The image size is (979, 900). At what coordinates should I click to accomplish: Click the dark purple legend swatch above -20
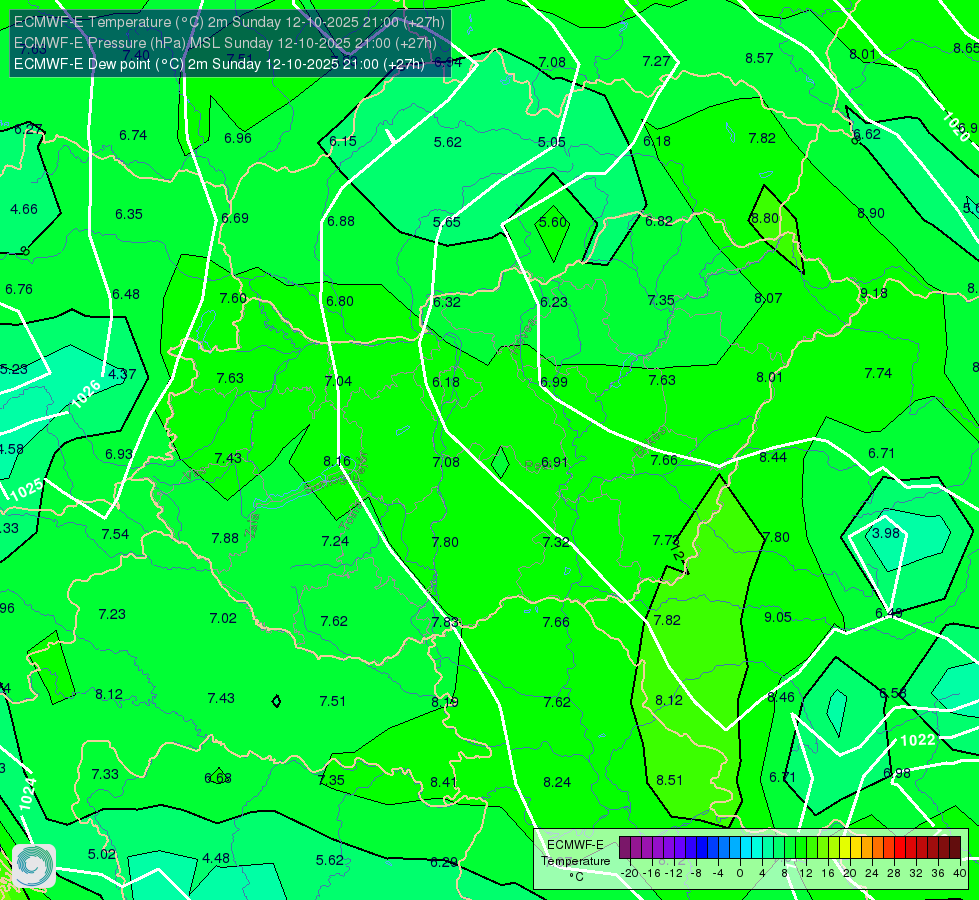(x=625, y=848)
